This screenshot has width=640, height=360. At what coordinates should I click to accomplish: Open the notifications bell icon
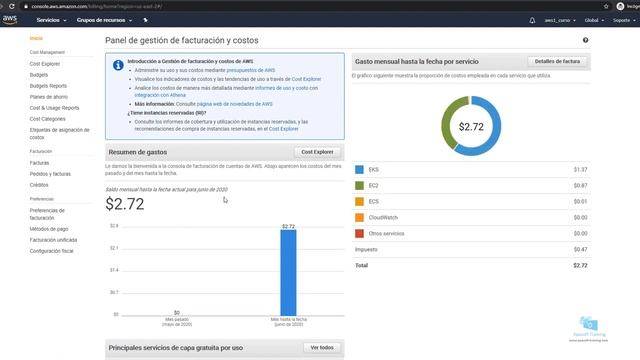pyautogui.click(x=532, y=20)
